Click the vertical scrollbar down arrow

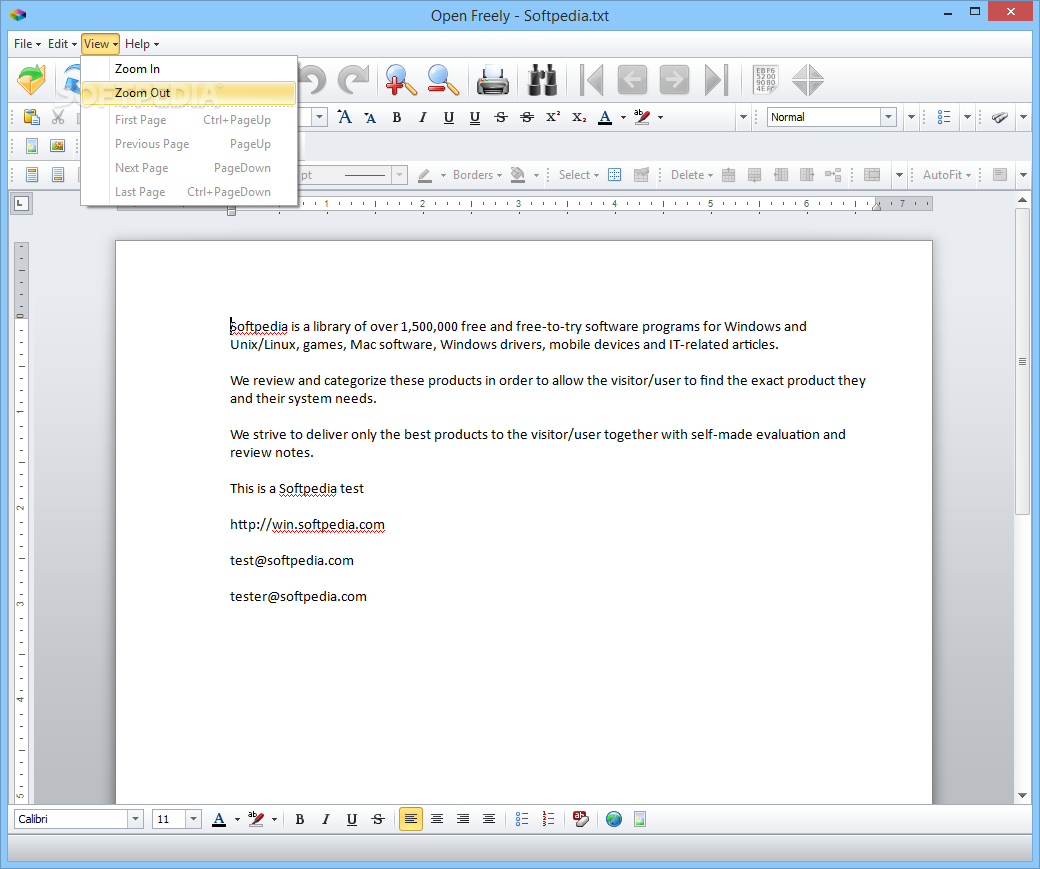1022,795
